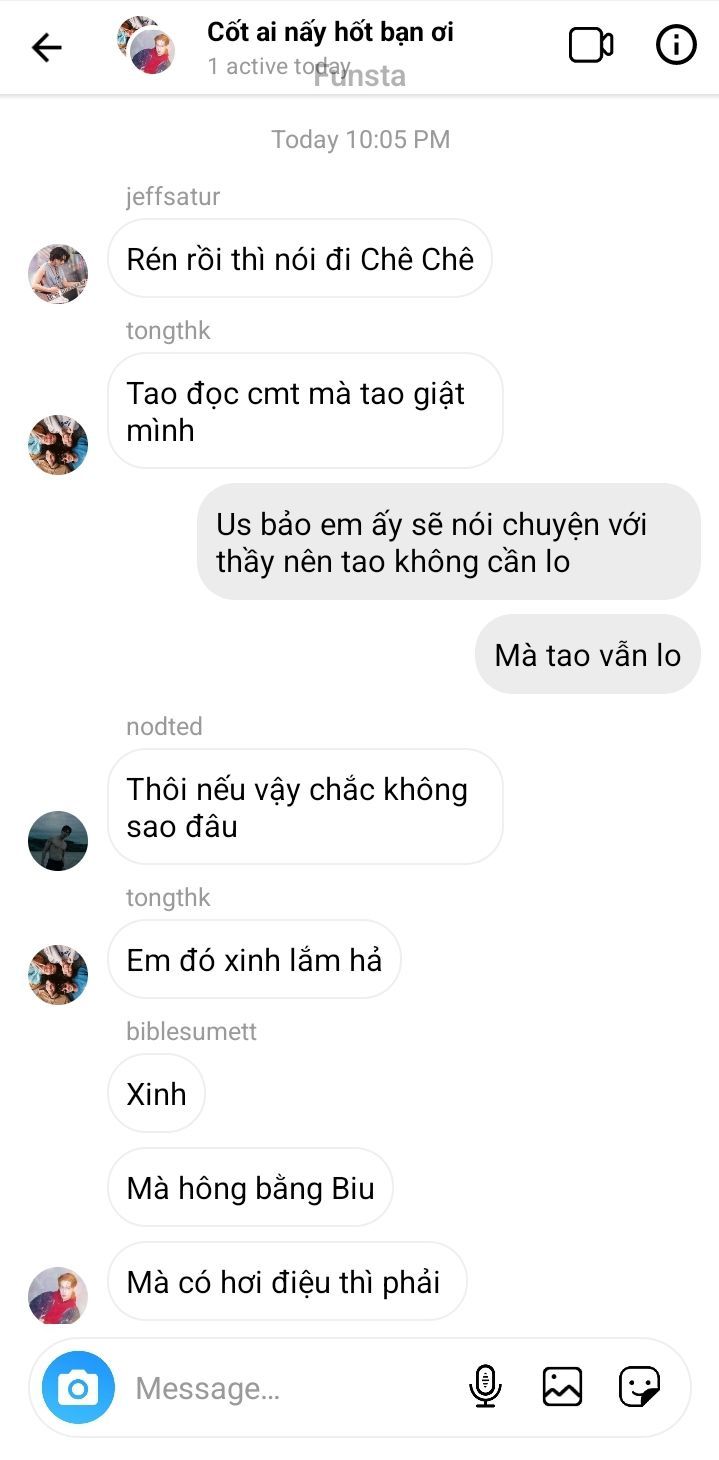Open the photo gallery picker

click(562, 1387)
